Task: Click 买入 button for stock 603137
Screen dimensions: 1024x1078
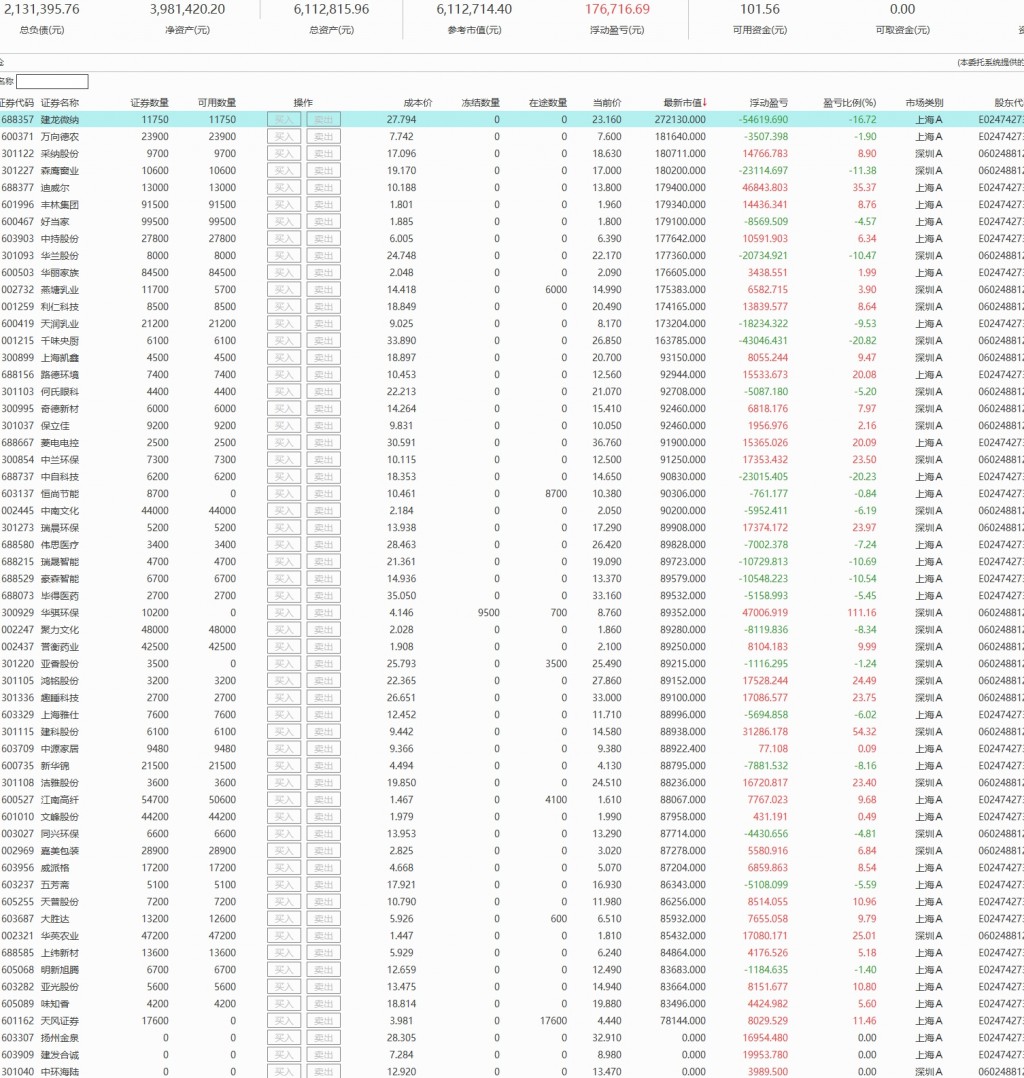Action: coord(284,494)
